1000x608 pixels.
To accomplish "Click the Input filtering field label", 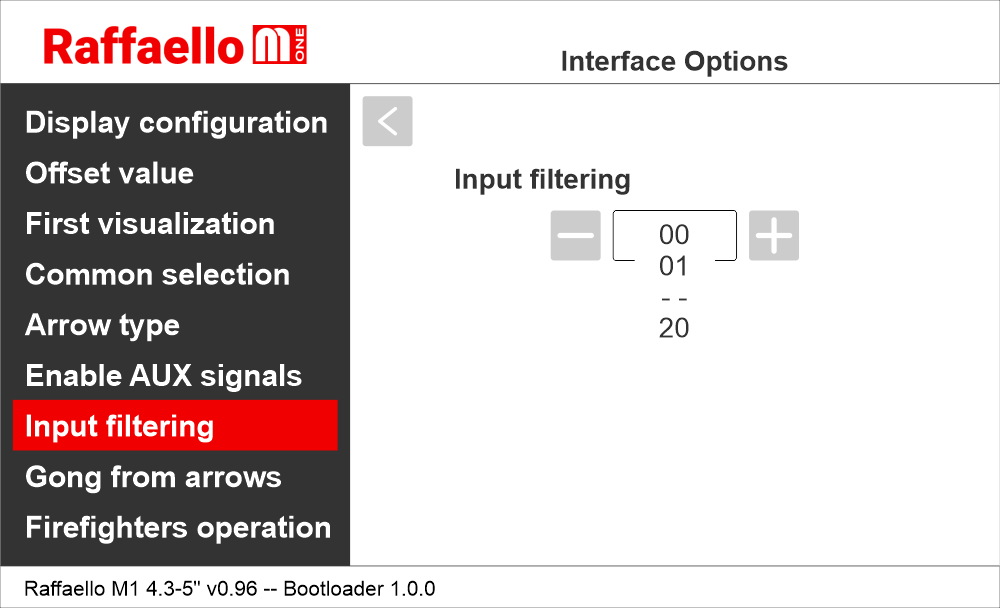I will (x=542, y=180).
